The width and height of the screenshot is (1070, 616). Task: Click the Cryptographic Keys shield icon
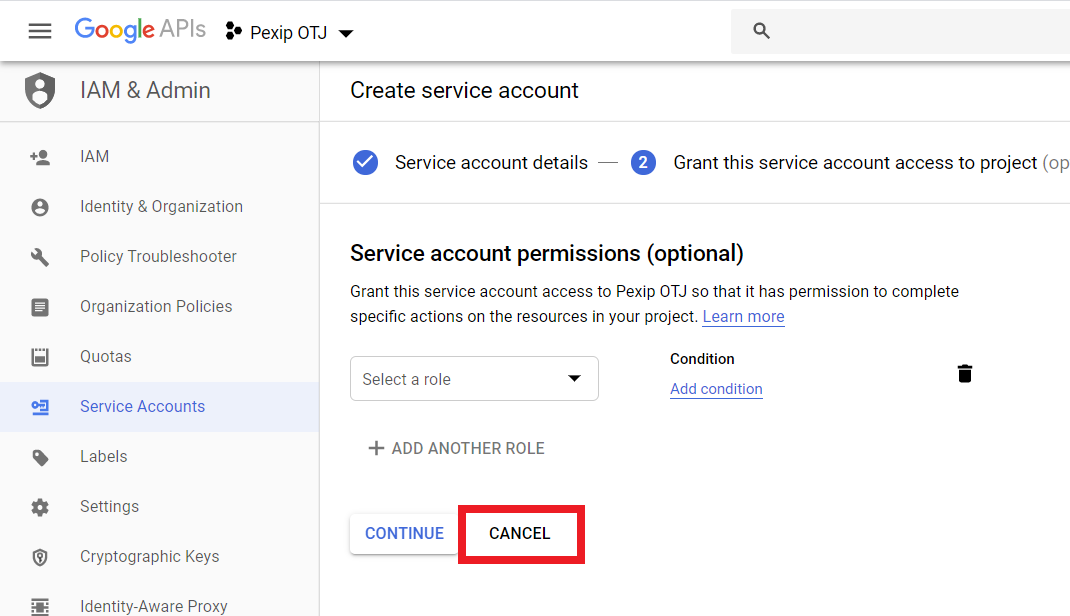(x=40, y=557)
